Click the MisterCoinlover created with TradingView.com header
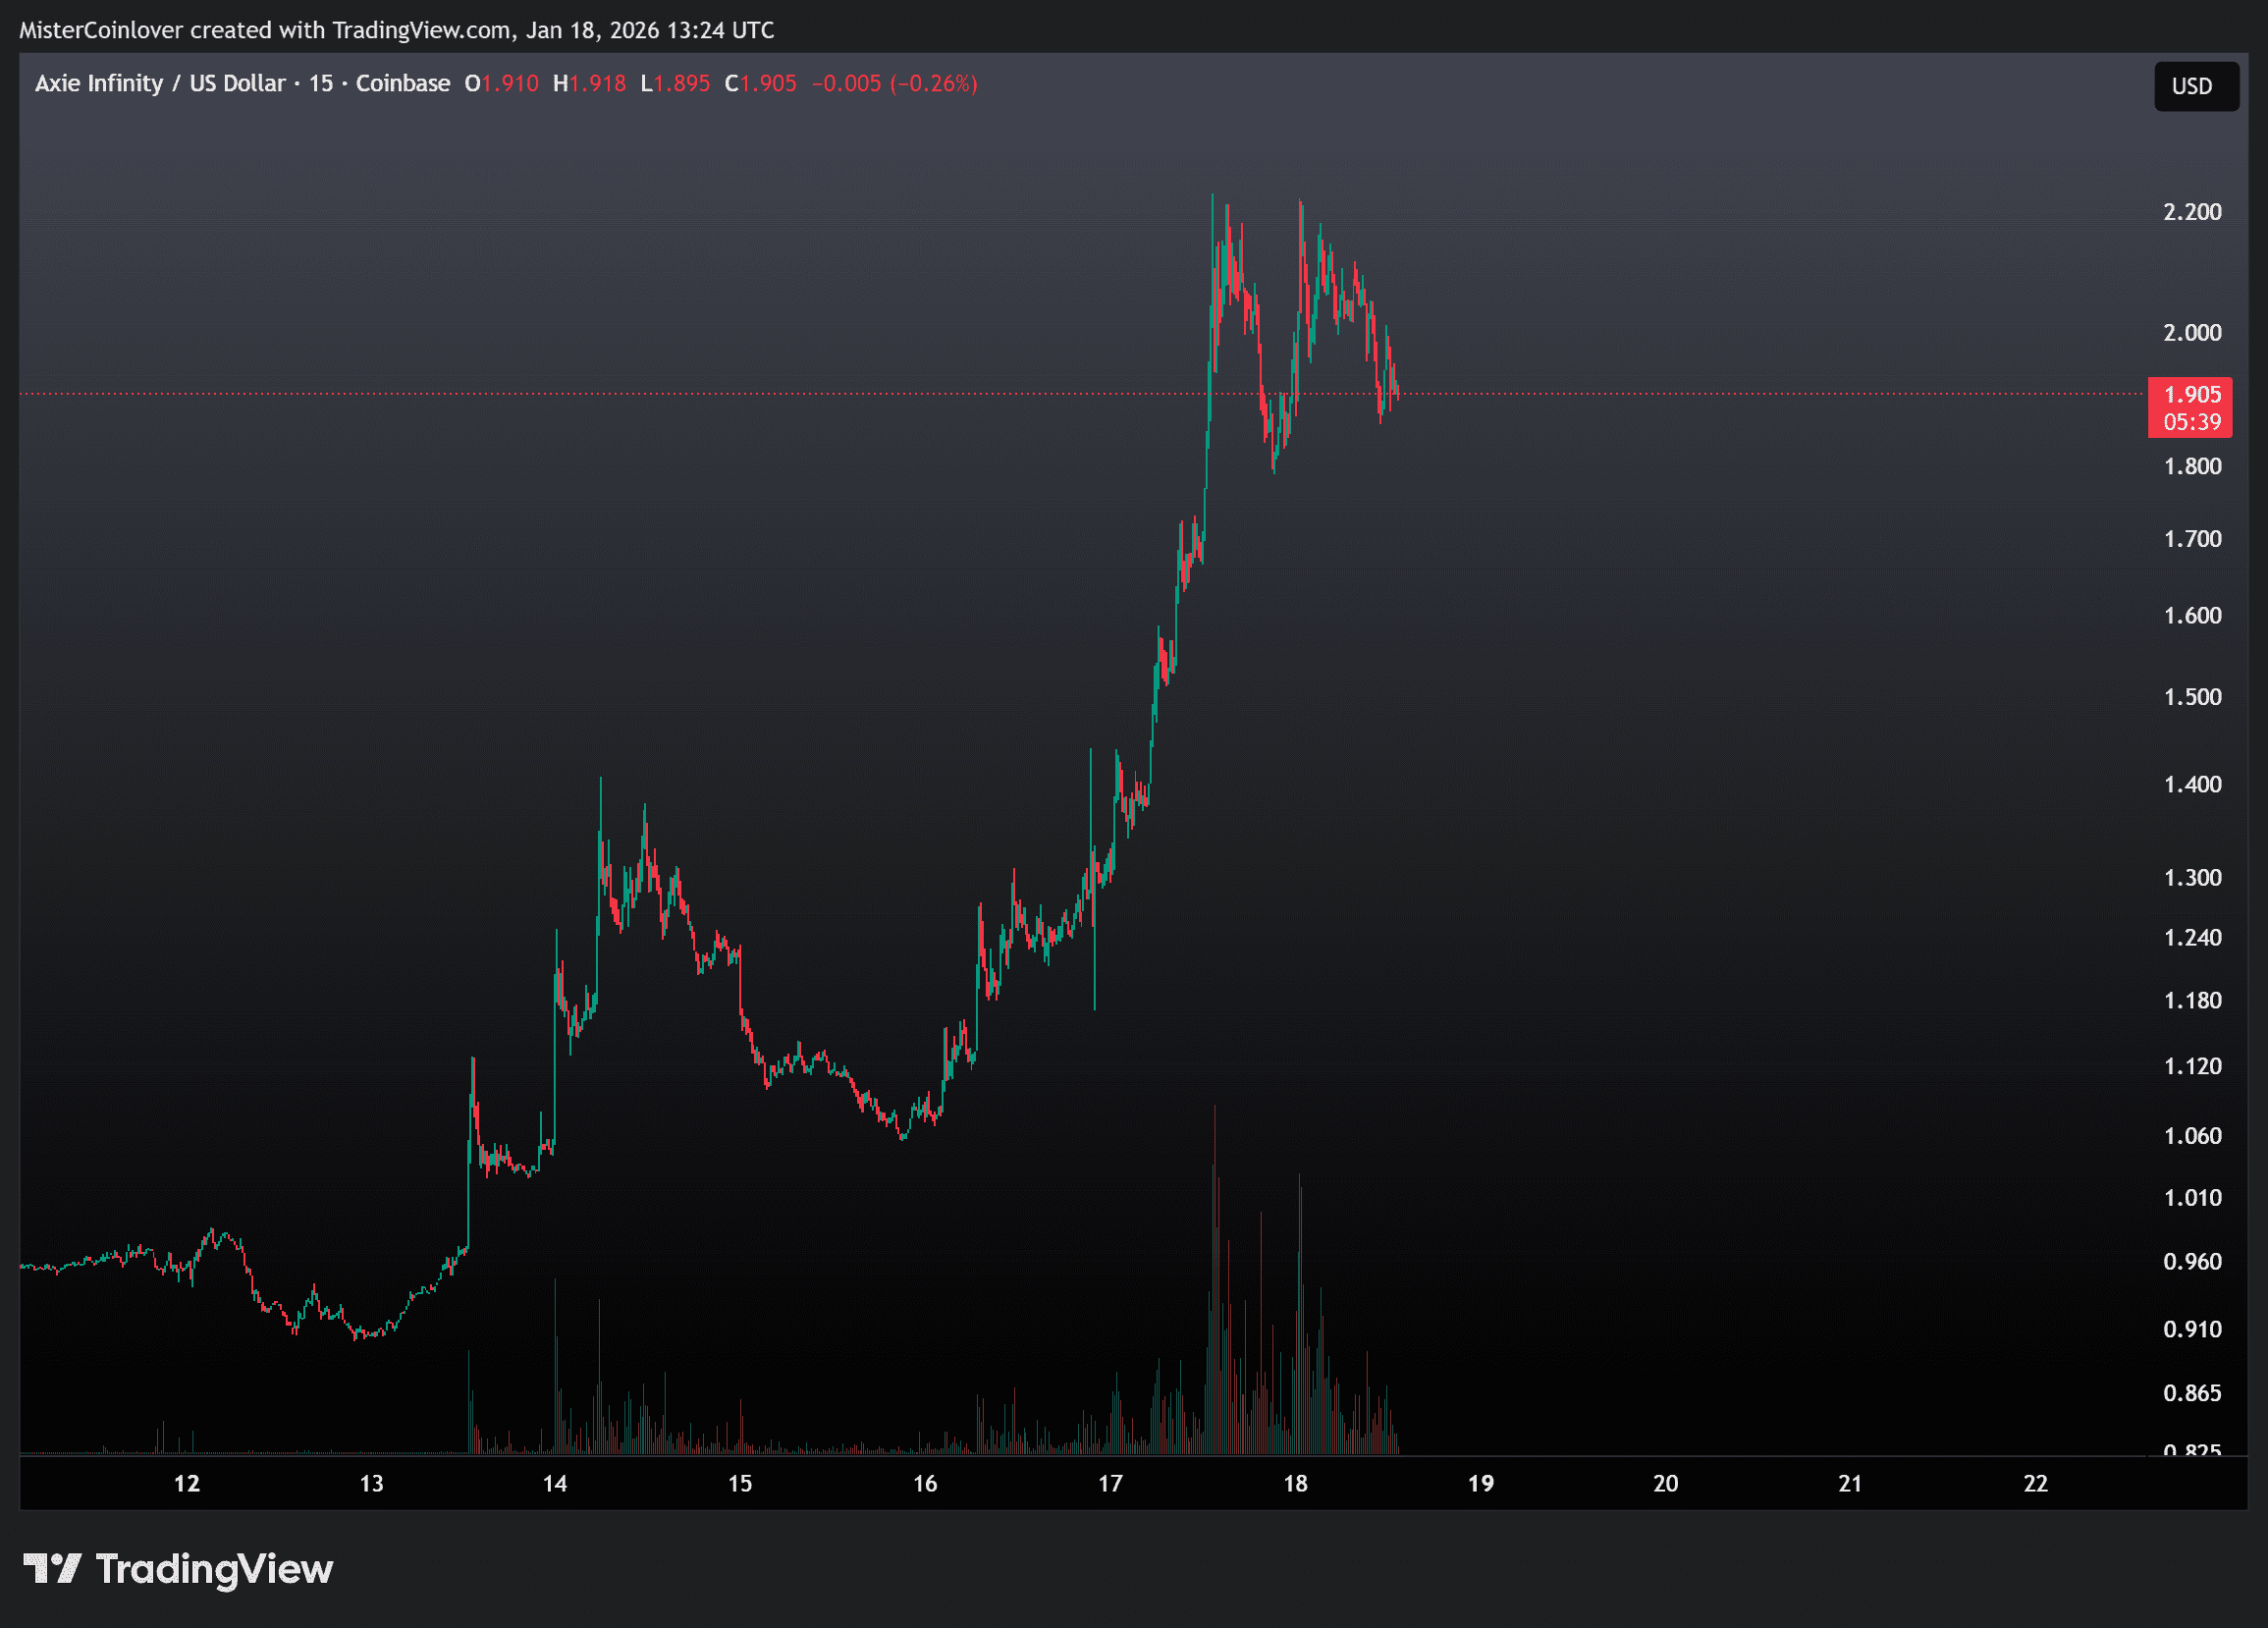Screen dimensions: 2268x1628 pyautogui.click(x=397, y=30)
